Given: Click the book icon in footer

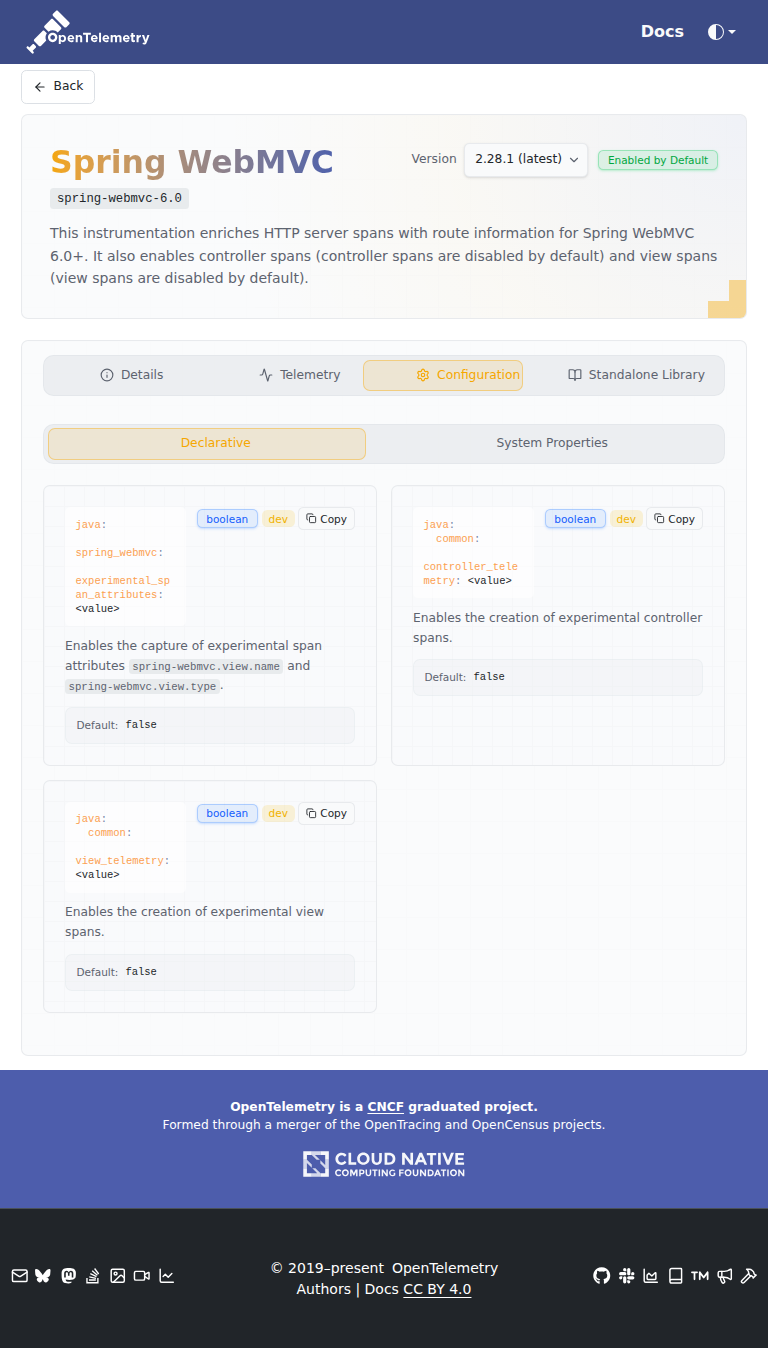Looking at the screenshot, I should [676, 1275].
